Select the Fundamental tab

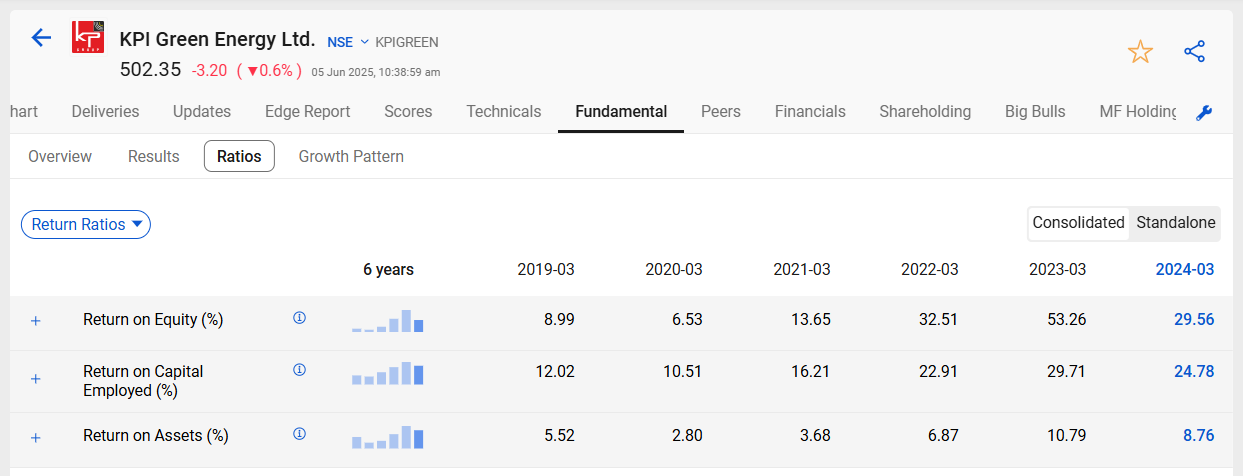621,112
